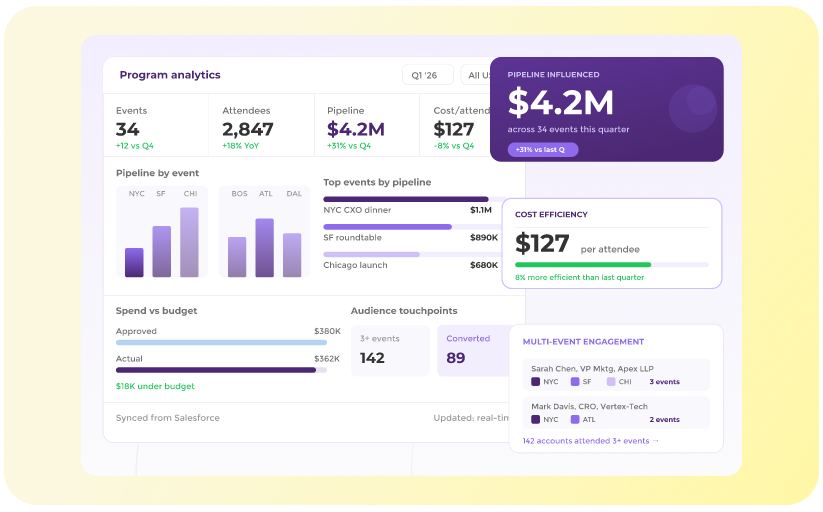This screenshot has width=823, height=512.
Task: Select the Sarah Chen, VP Mktg engagement row
Action: click(616, 375)
